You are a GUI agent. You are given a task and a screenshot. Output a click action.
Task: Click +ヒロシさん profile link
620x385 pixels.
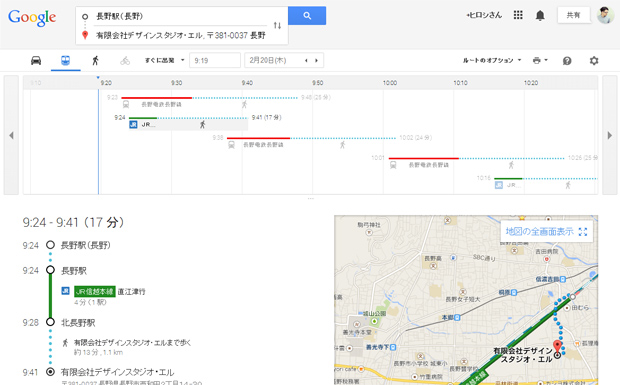pyautogui.click(x=484, y=15)
